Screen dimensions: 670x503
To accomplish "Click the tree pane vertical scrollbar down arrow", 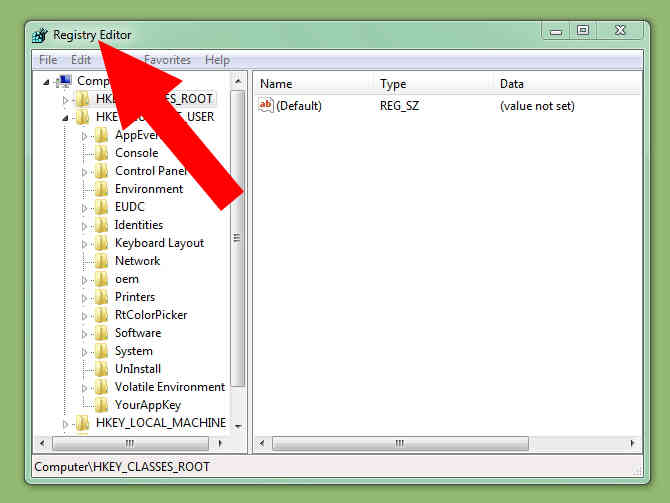I will click(238, 426).
